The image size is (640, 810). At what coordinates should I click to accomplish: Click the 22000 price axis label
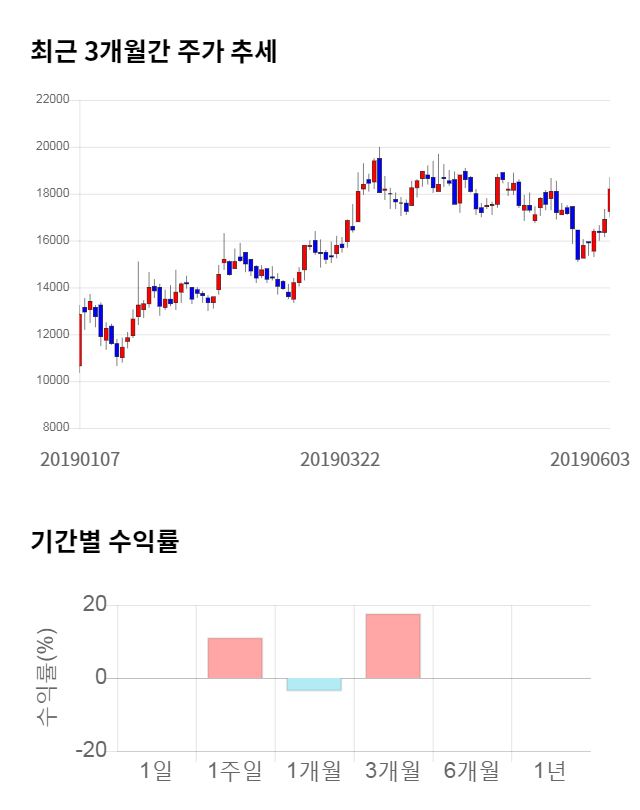pyautogui.click(x=52, y=100)
